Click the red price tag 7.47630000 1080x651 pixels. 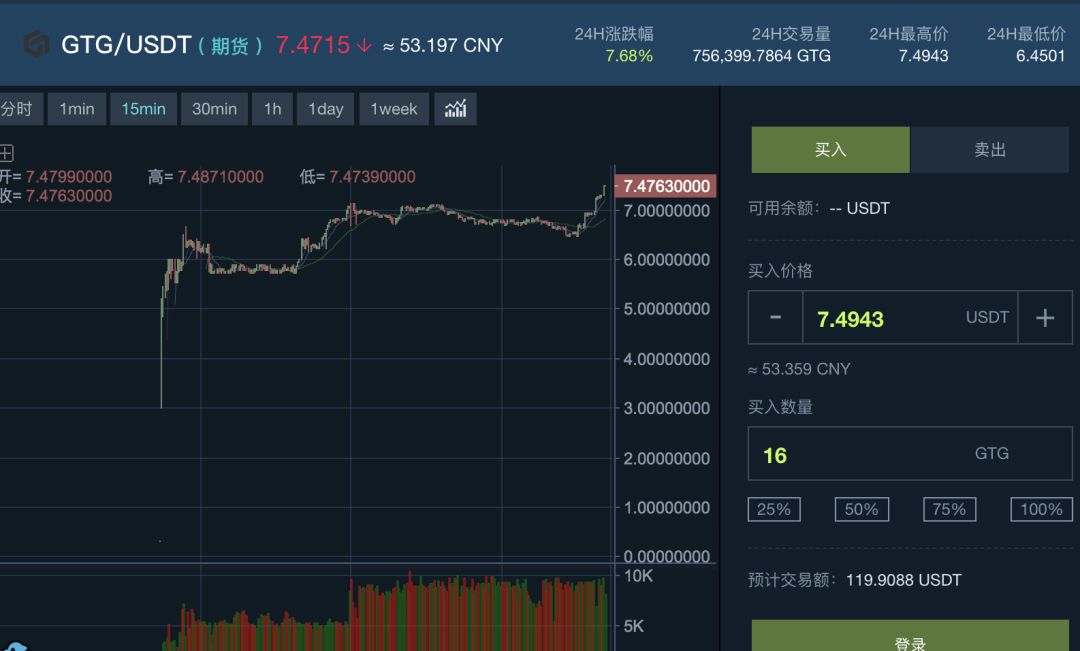tap(665, 186)
